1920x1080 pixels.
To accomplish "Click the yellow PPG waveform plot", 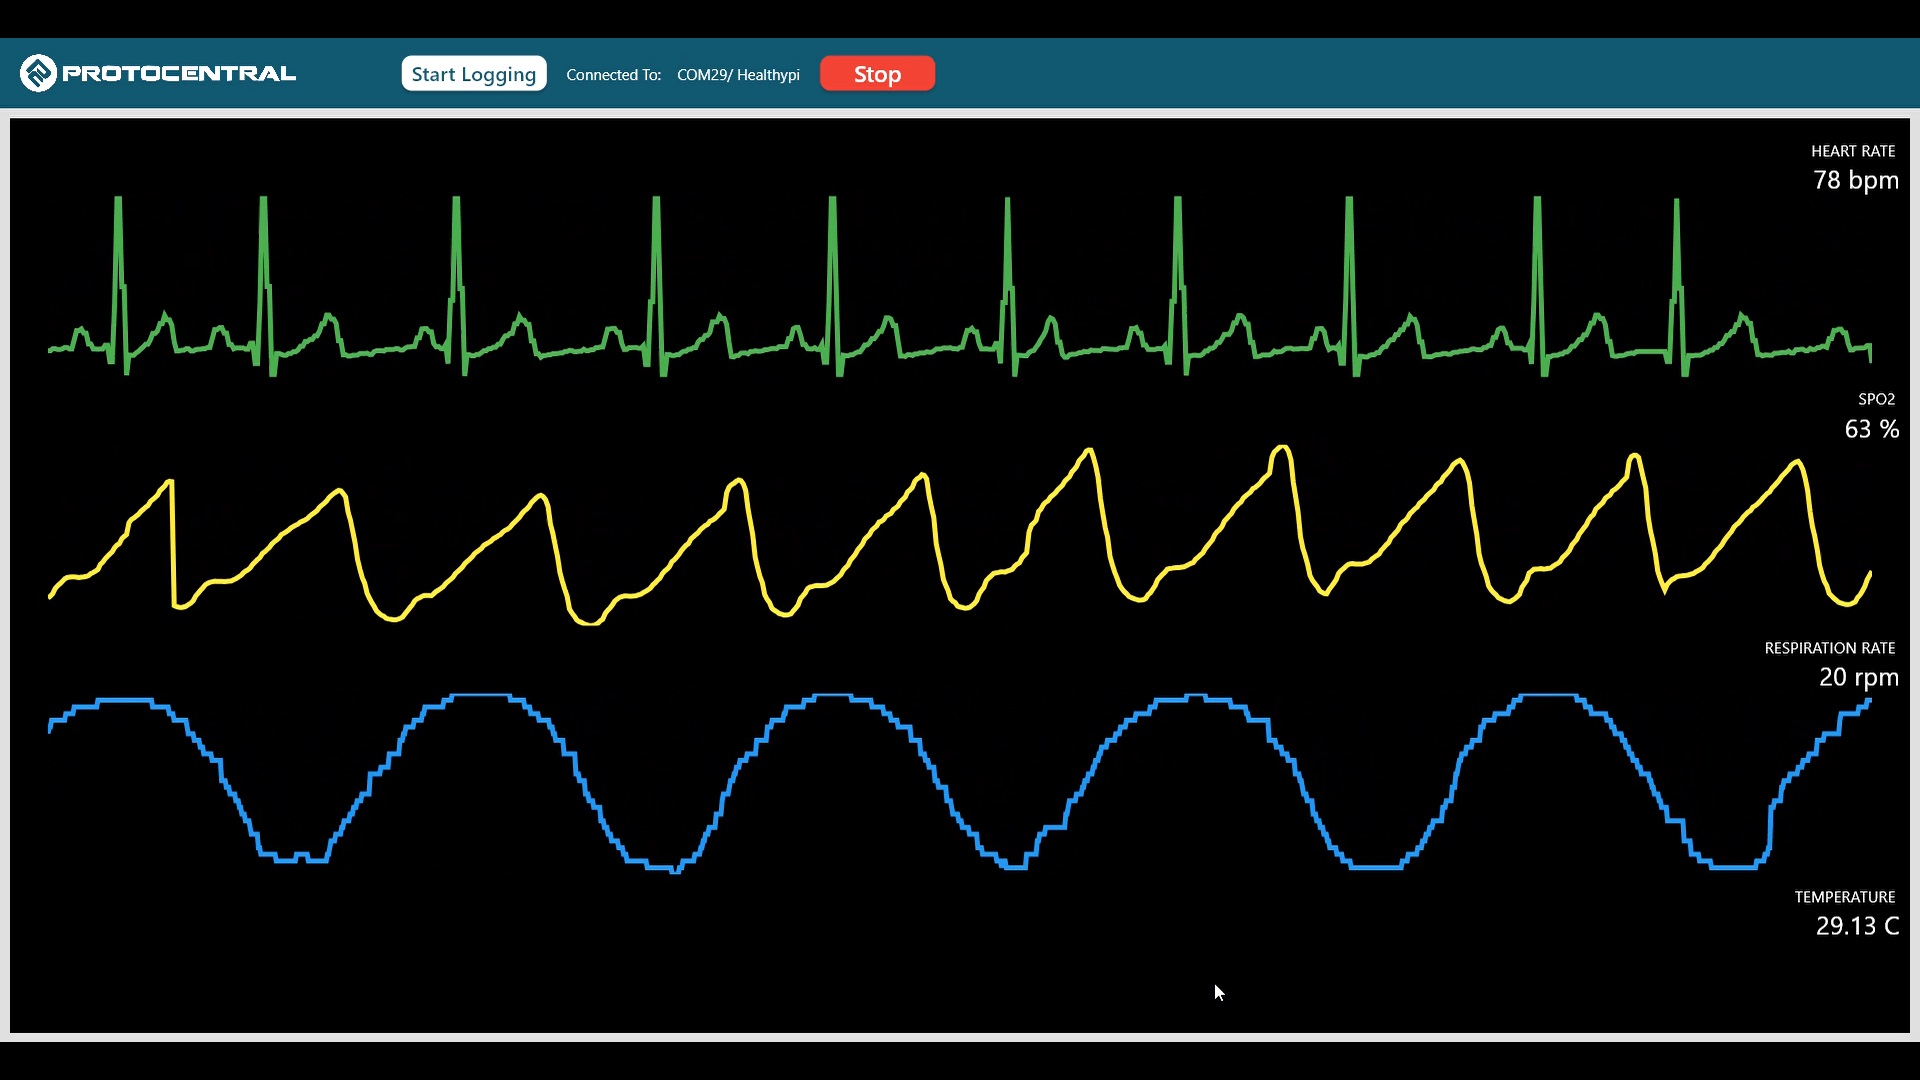I will click(x=960, y=535).
